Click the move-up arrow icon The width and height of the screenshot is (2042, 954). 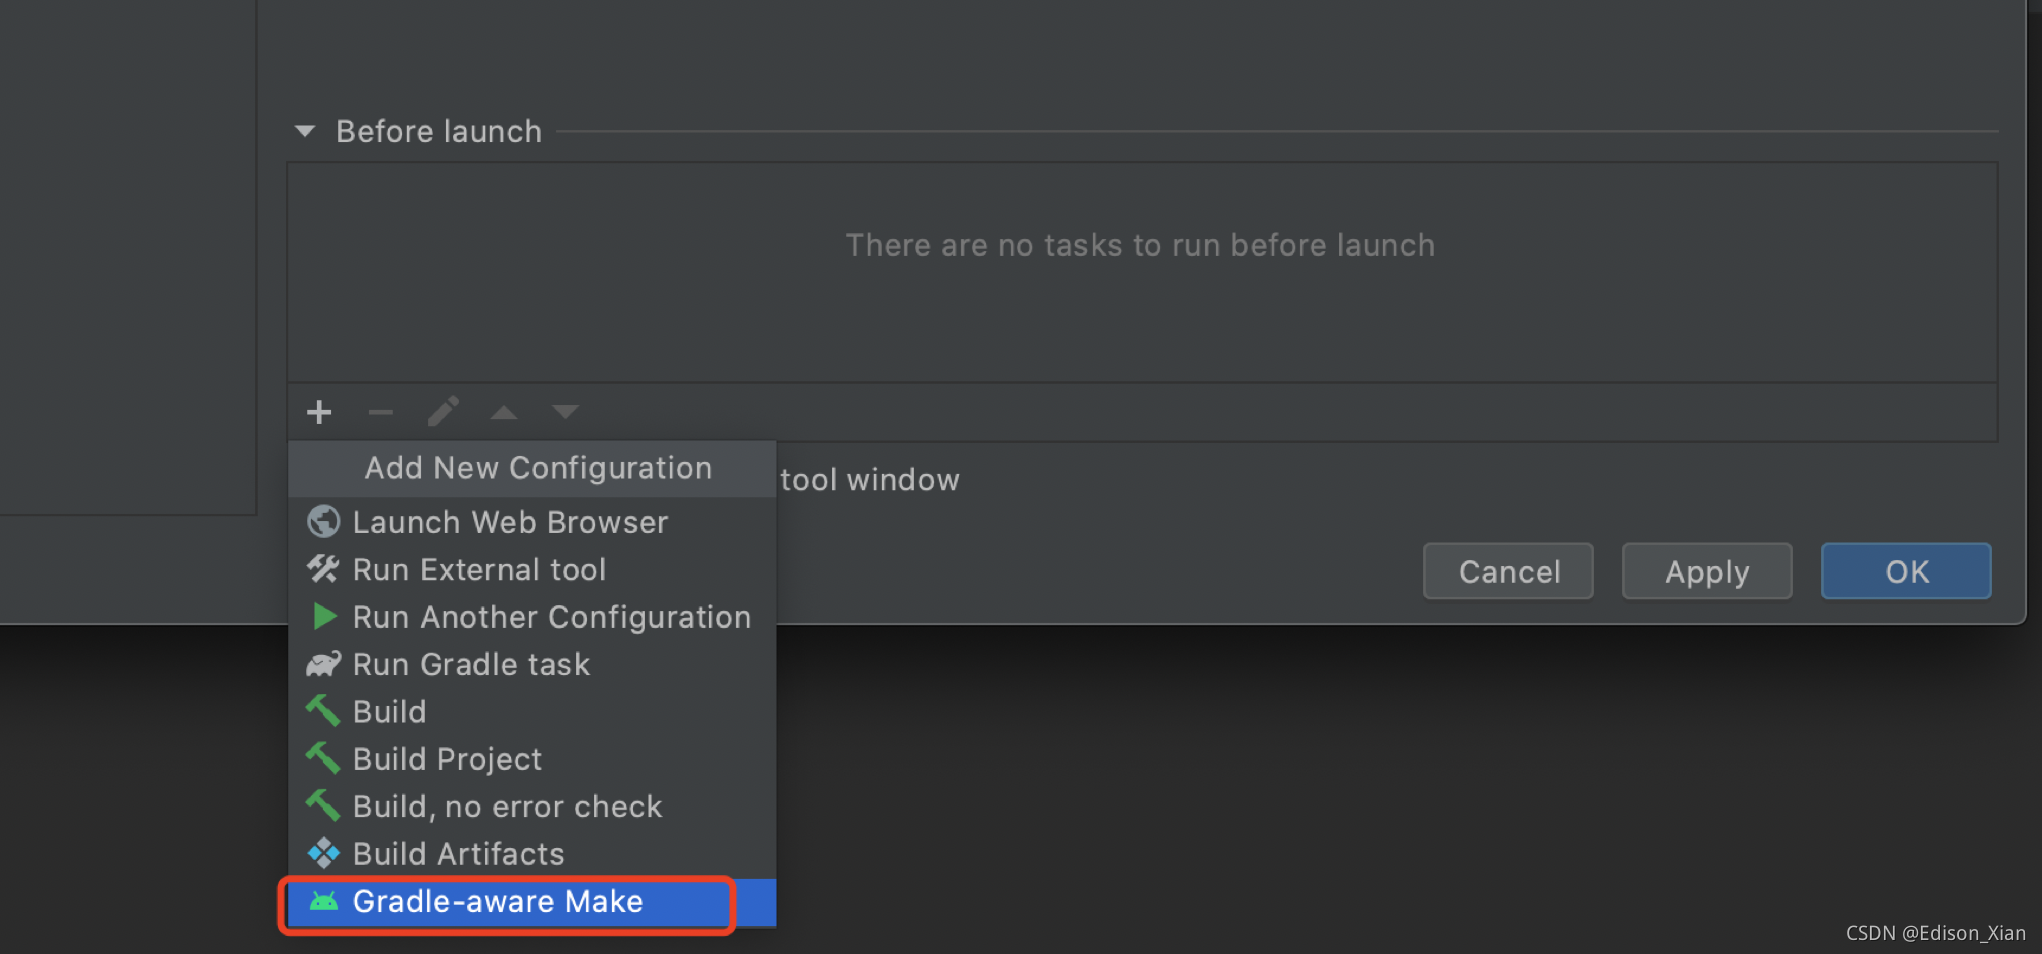503,412
